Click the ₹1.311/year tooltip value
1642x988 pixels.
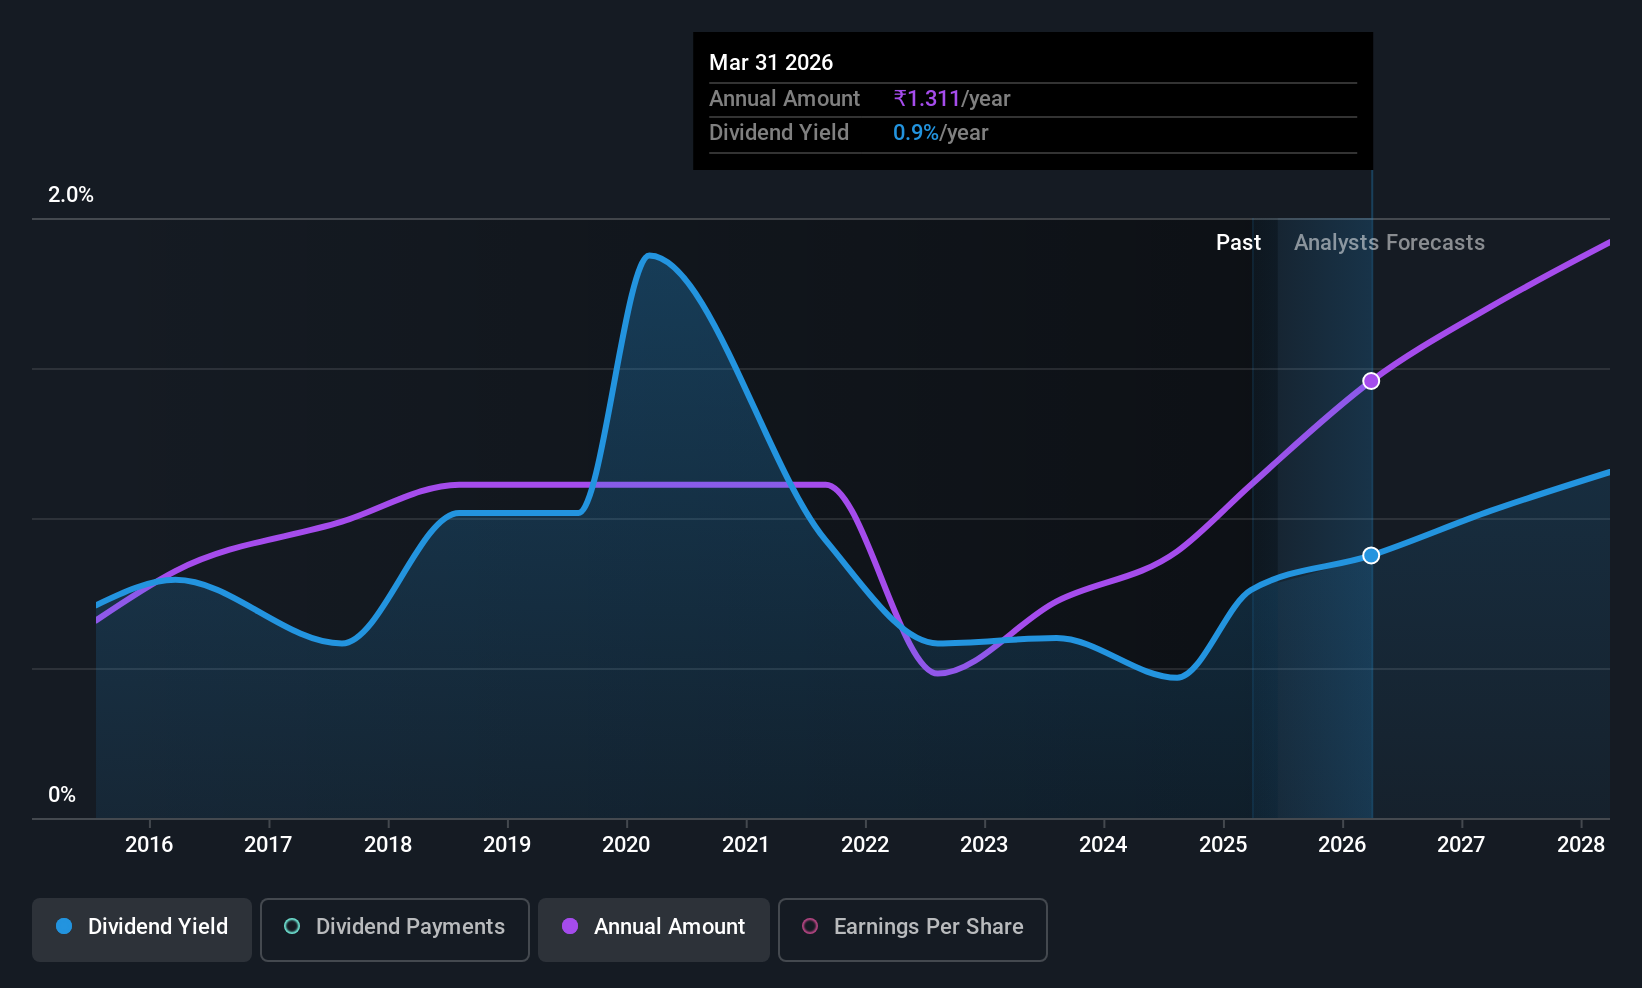[x=952, y=98]
